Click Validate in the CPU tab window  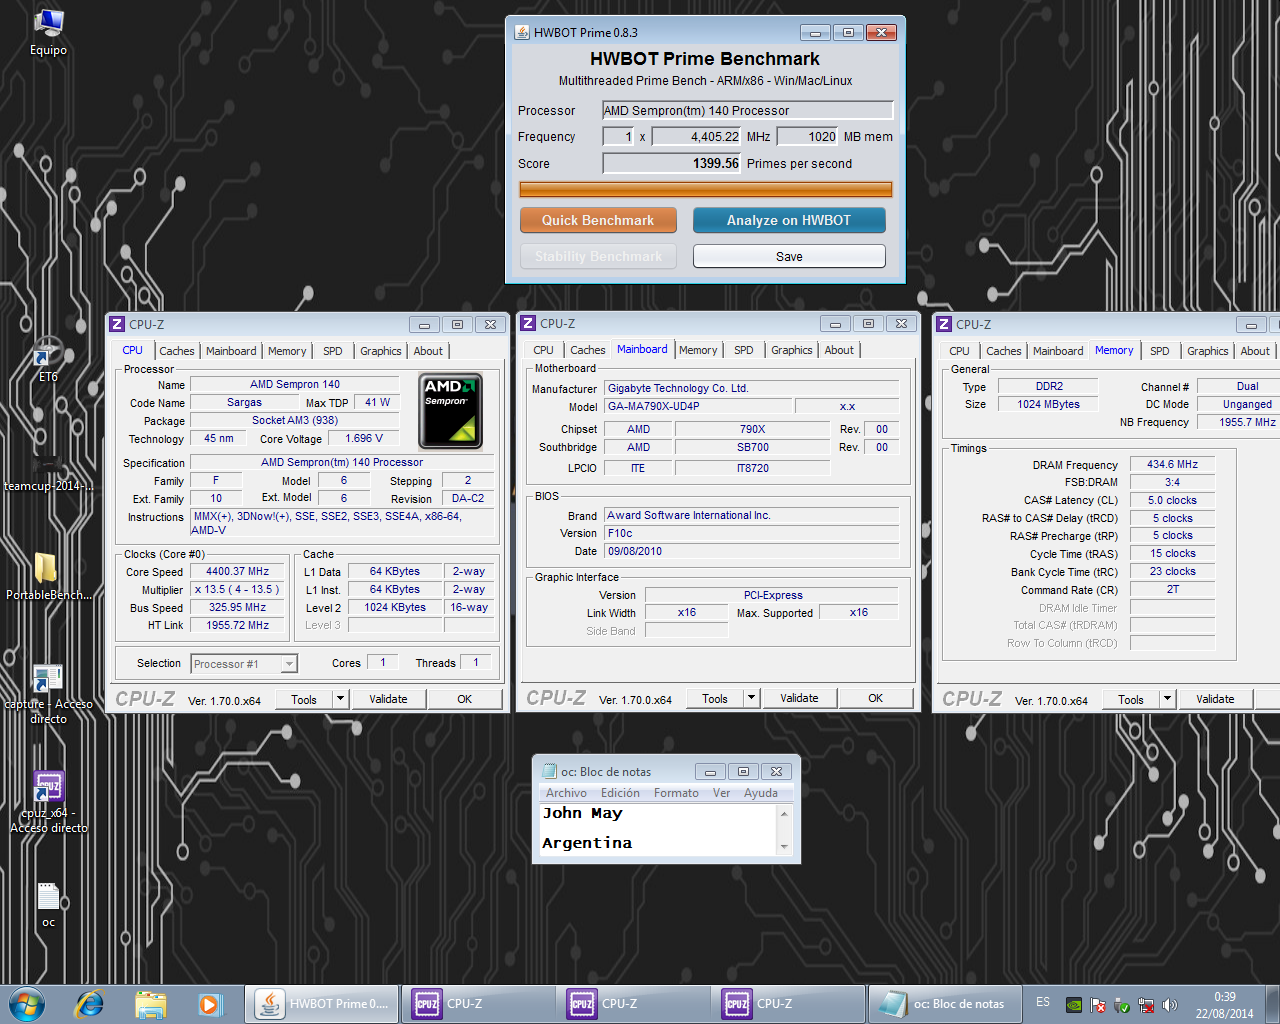coord(388,699)
